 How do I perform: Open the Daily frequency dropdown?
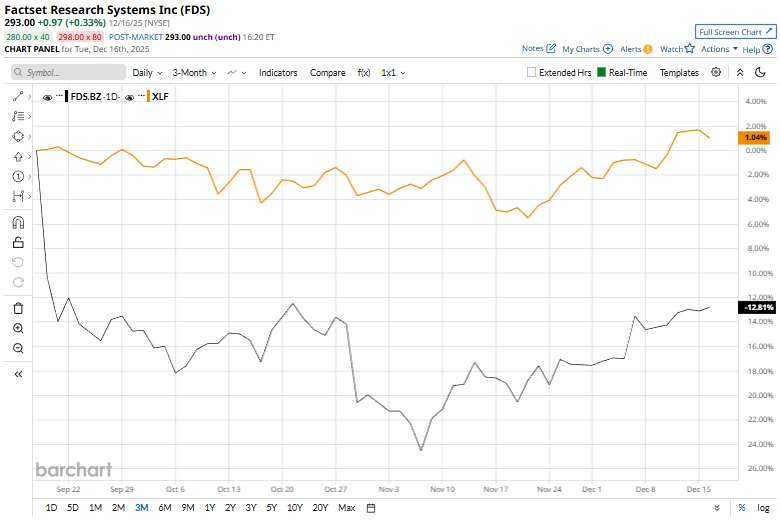click(x=147, y=73)
